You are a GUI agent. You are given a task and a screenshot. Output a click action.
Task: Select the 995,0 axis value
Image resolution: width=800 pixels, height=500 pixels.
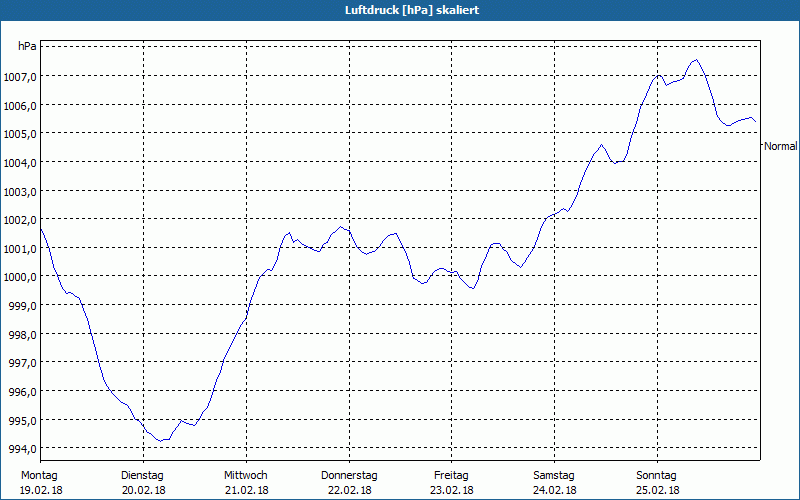click(x=22, y=421)
